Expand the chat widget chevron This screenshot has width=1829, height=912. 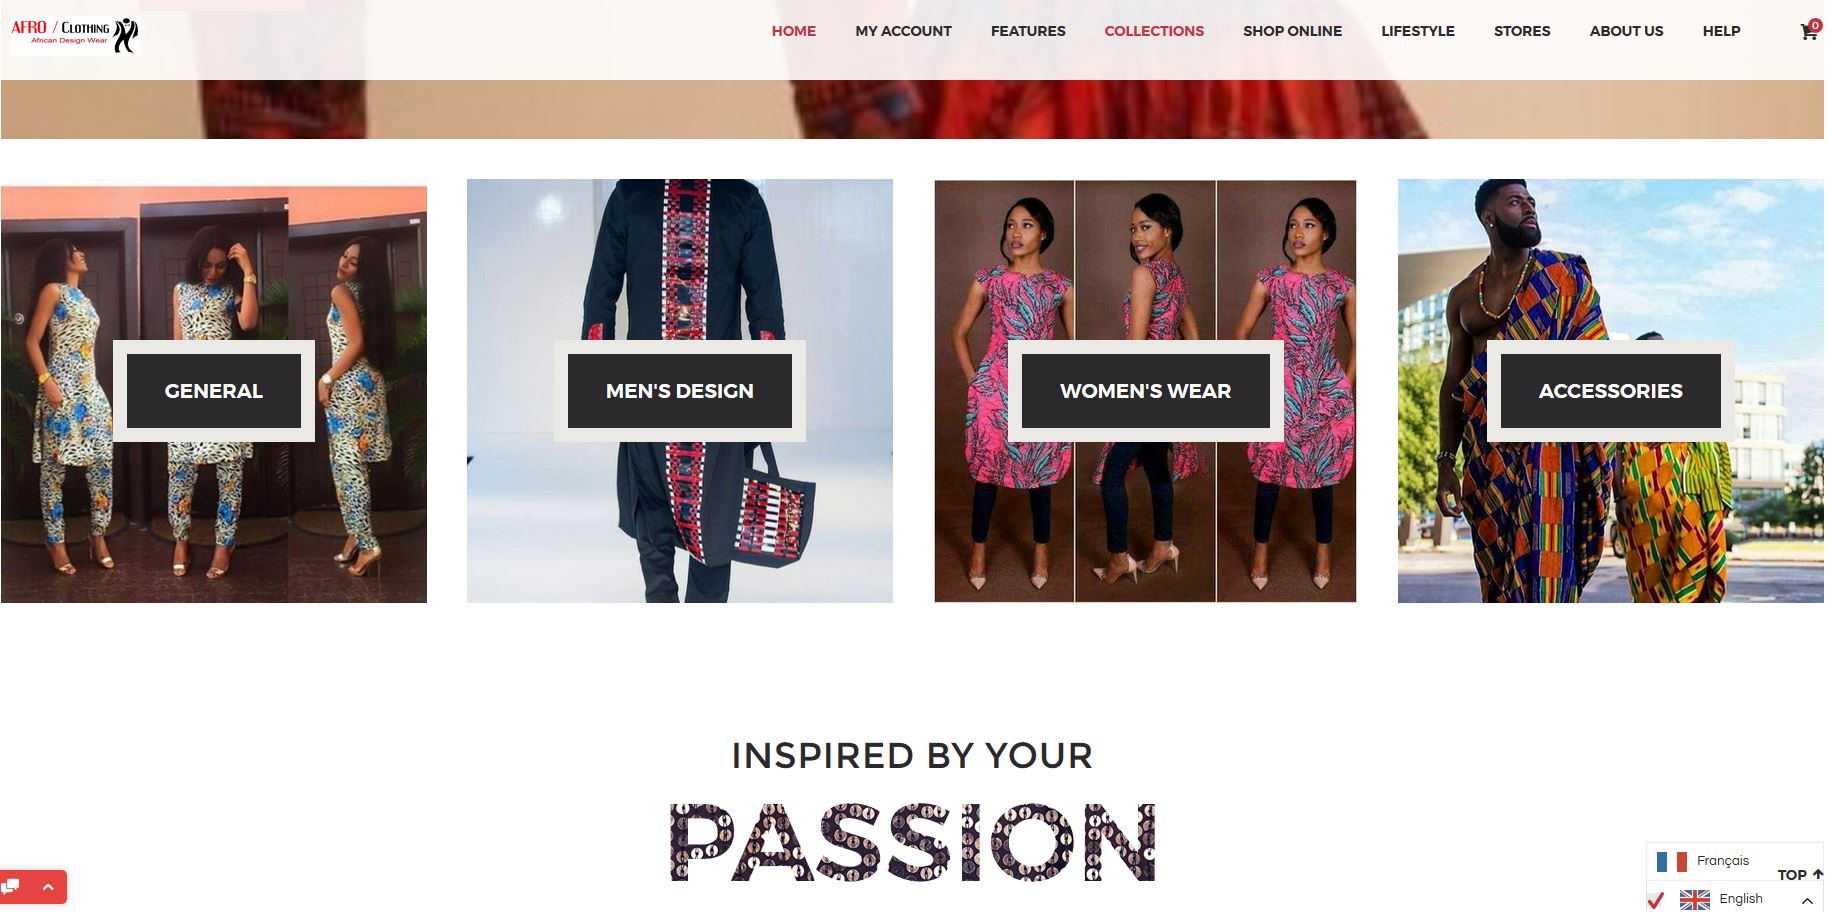[47, 887]
